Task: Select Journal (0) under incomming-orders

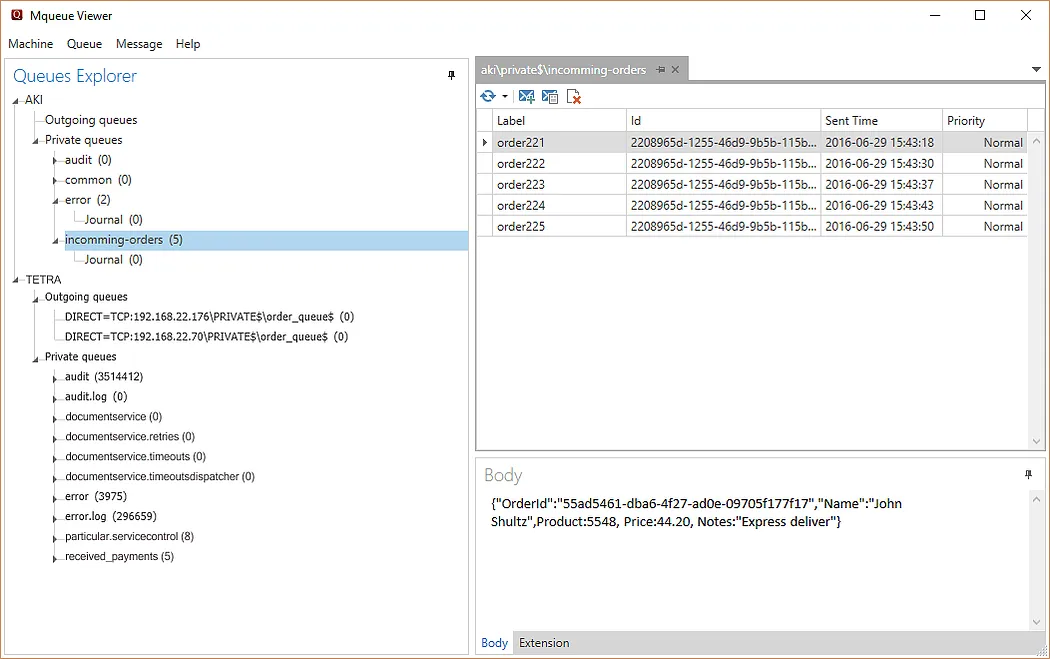Action: [x=114, y=260]
